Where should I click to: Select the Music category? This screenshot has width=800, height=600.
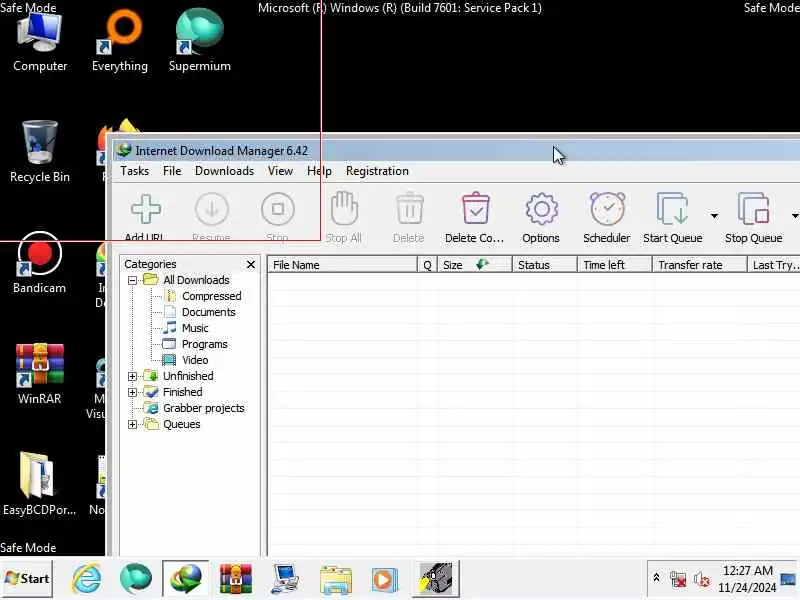tap(195, 328)
